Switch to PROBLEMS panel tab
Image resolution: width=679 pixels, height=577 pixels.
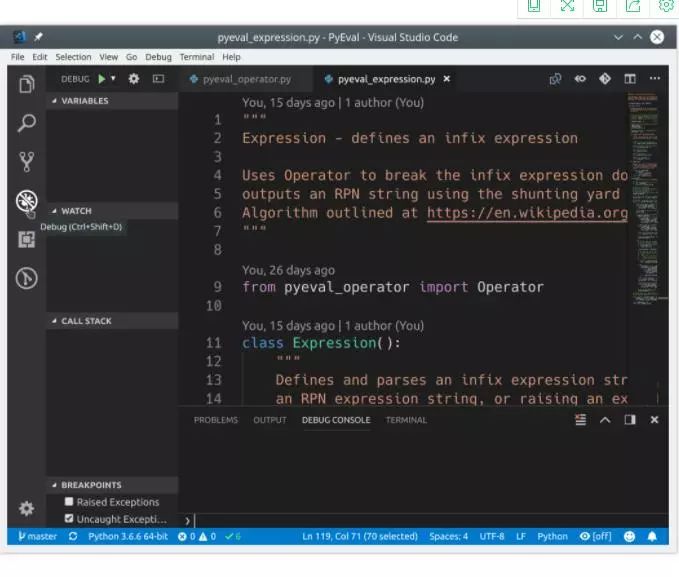click(216, 420)
